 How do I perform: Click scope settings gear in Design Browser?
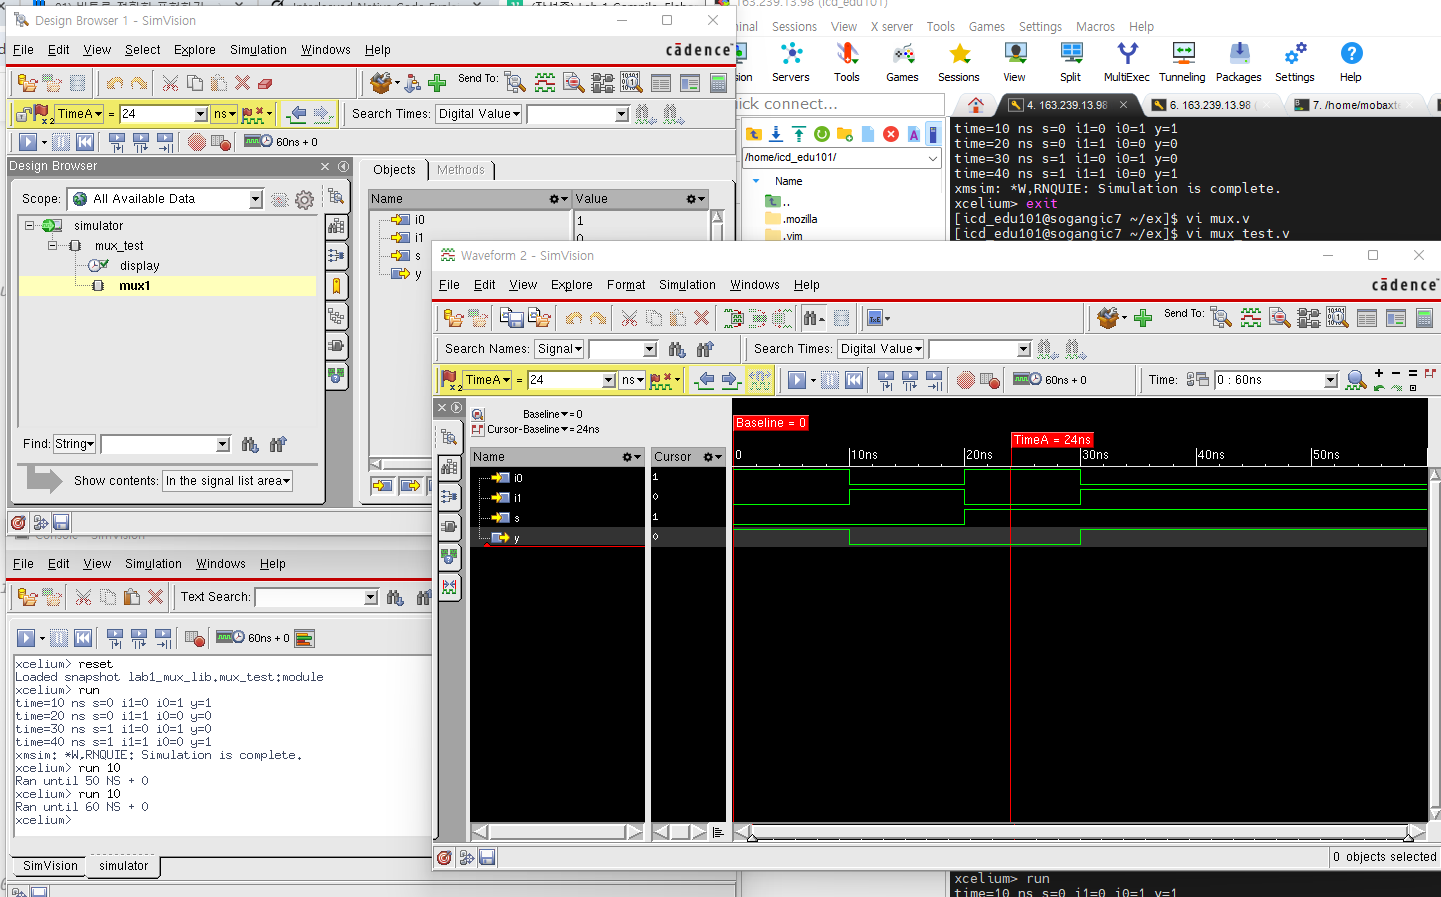(x=305, y=200)
